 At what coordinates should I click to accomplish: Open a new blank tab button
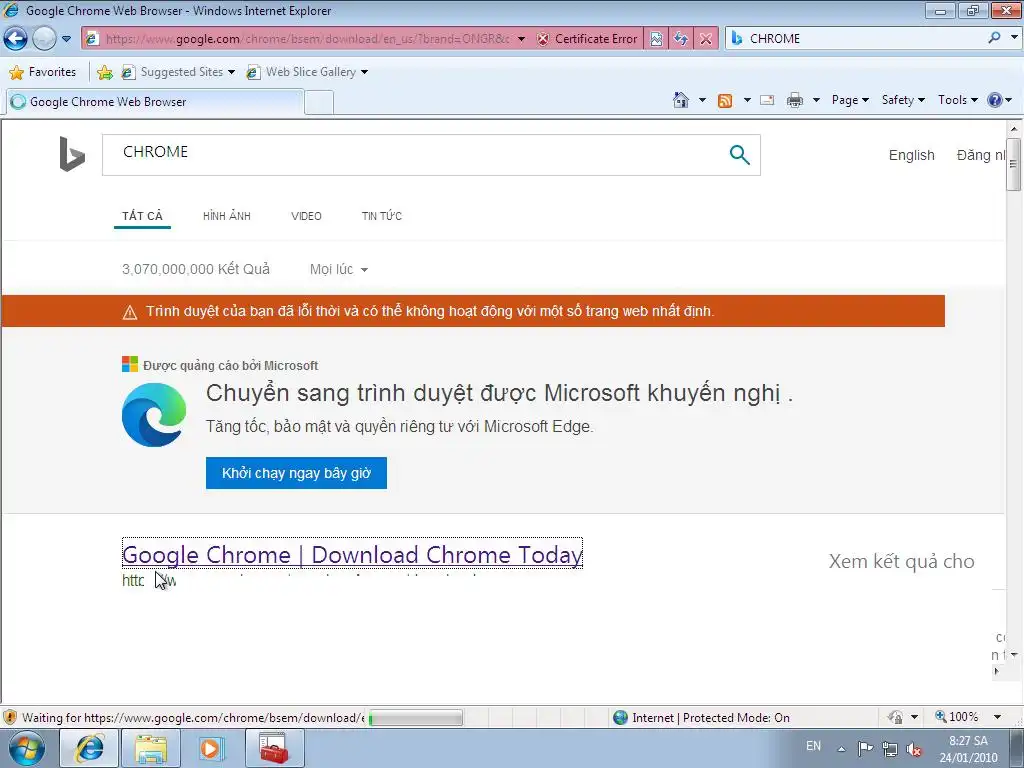[319, 103]
